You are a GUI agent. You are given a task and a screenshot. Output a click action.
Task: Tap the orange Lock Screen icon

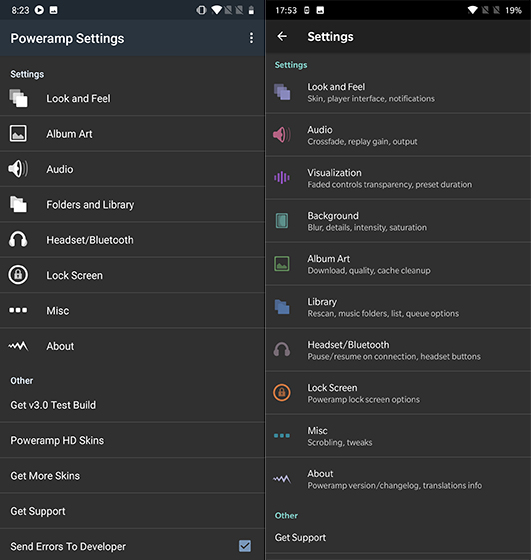pyautogui.click(x=282, y=392)
